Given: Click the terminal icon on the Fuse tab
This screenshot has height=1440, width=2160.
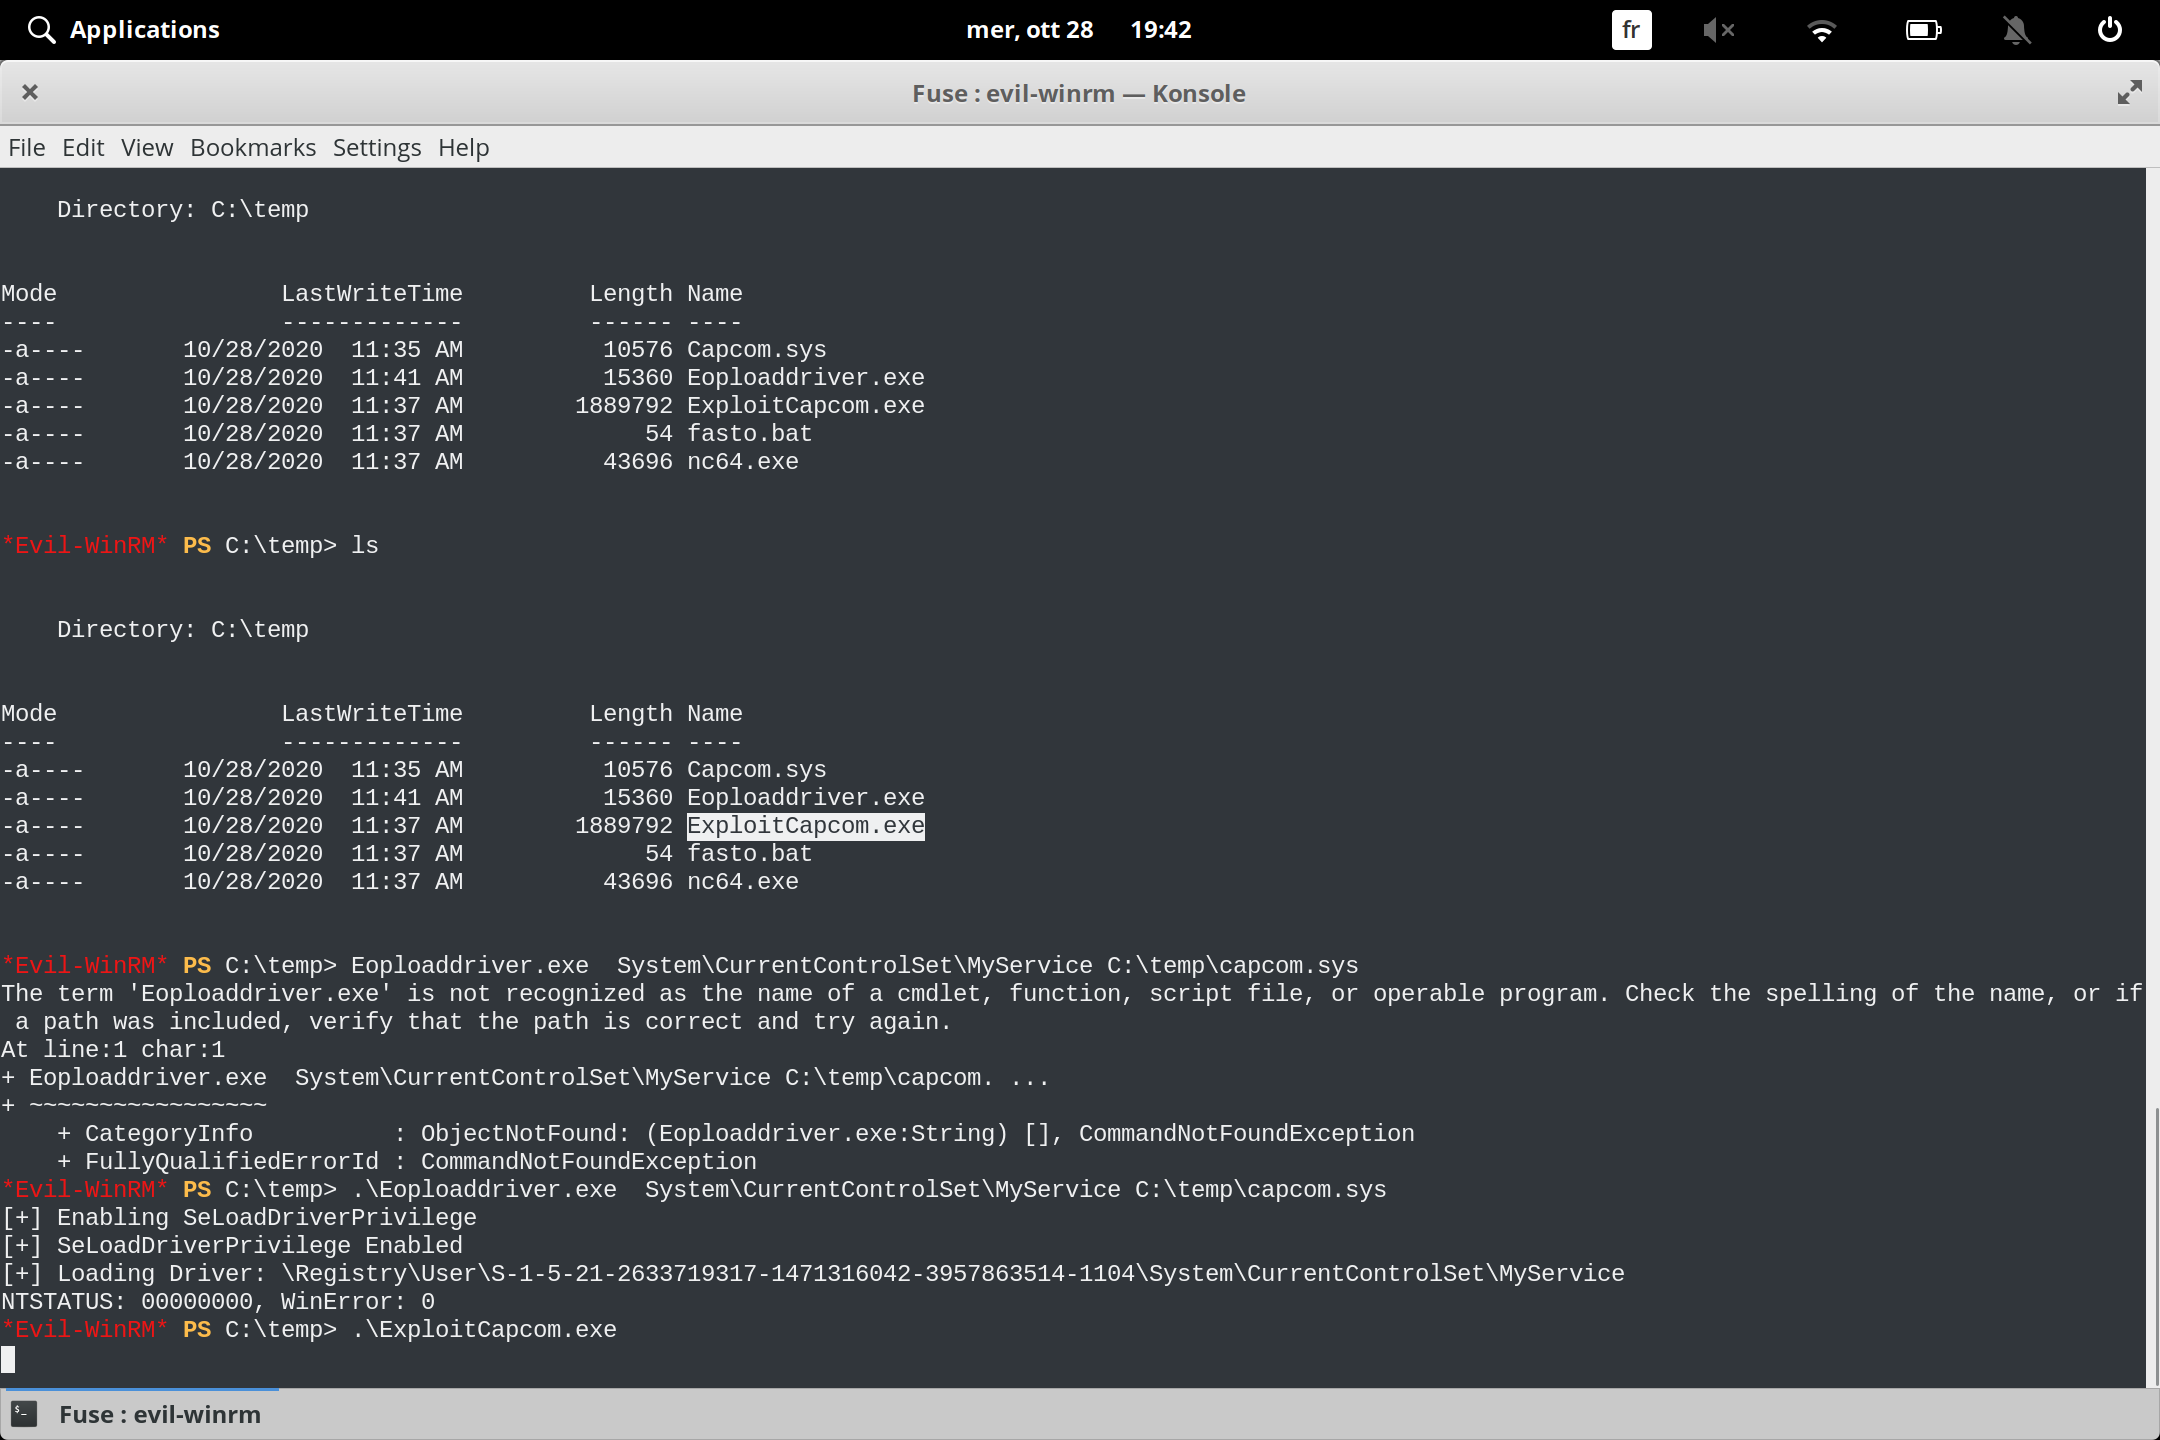Looking at the screenshot, I should point(23,1414).
